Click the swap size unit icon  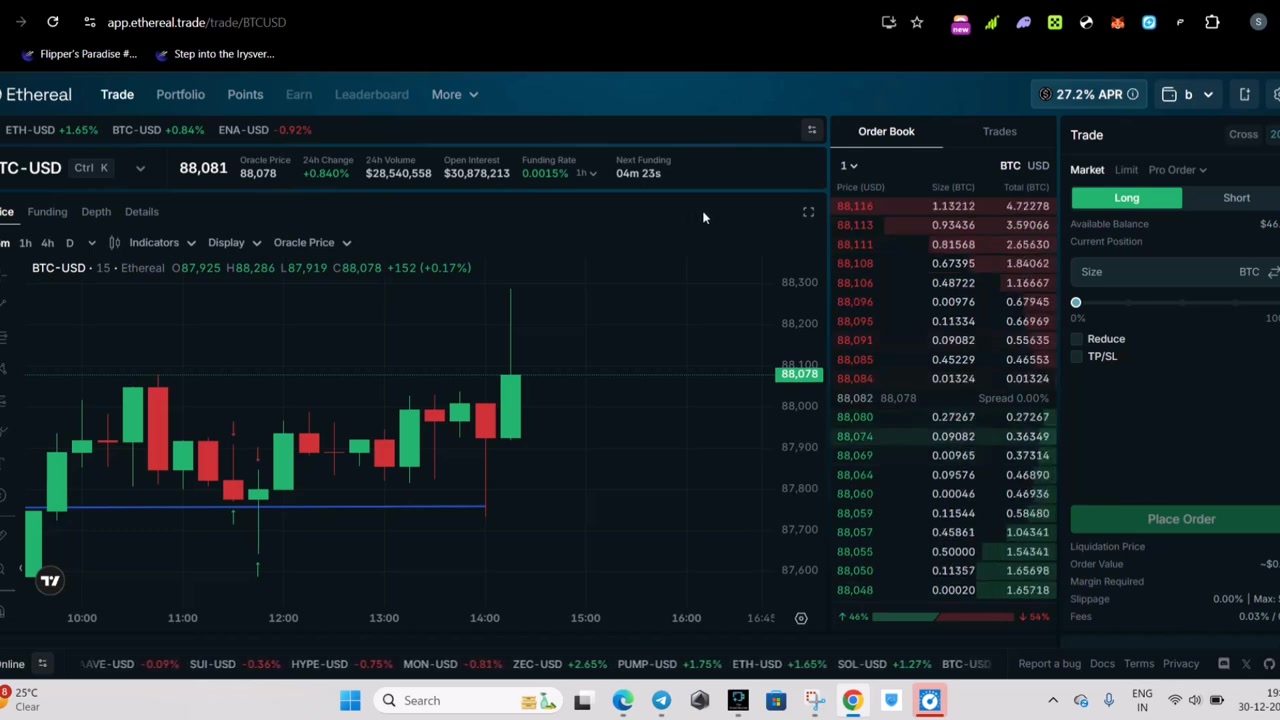pyautogui.click(x=1273, y=272)
